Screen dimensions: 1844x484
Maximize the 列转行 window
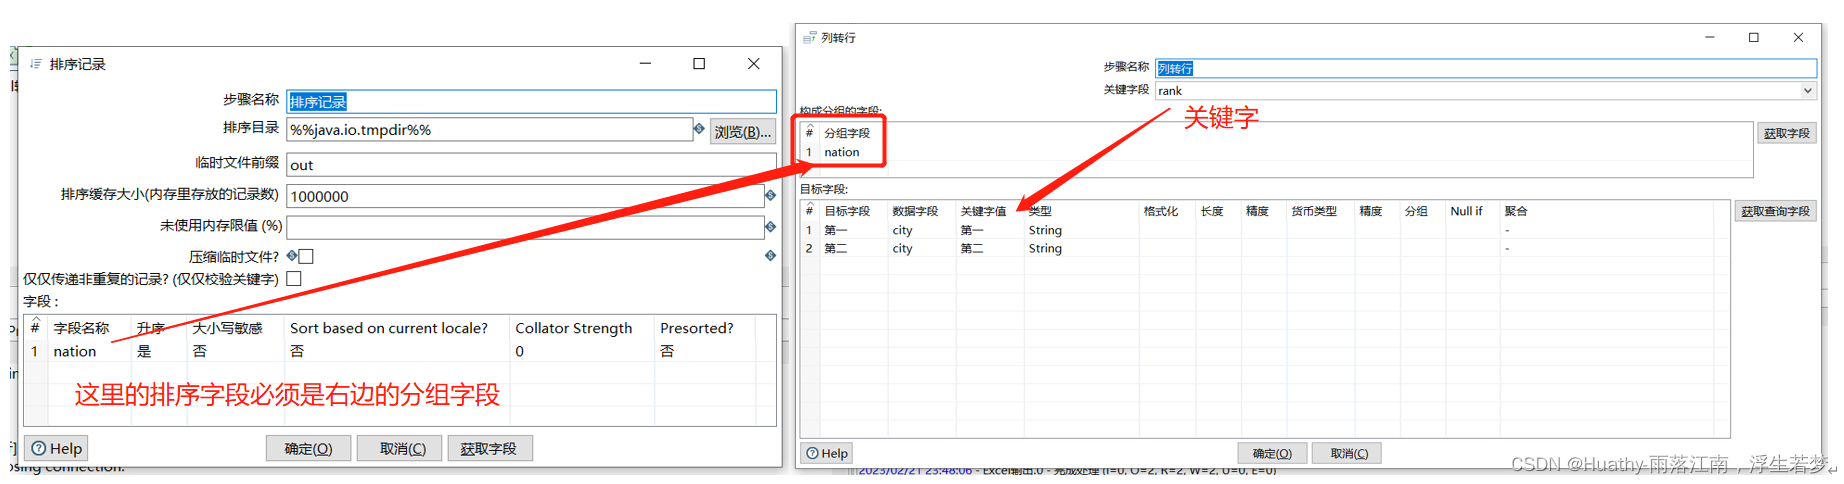(x=1753, y=37)
